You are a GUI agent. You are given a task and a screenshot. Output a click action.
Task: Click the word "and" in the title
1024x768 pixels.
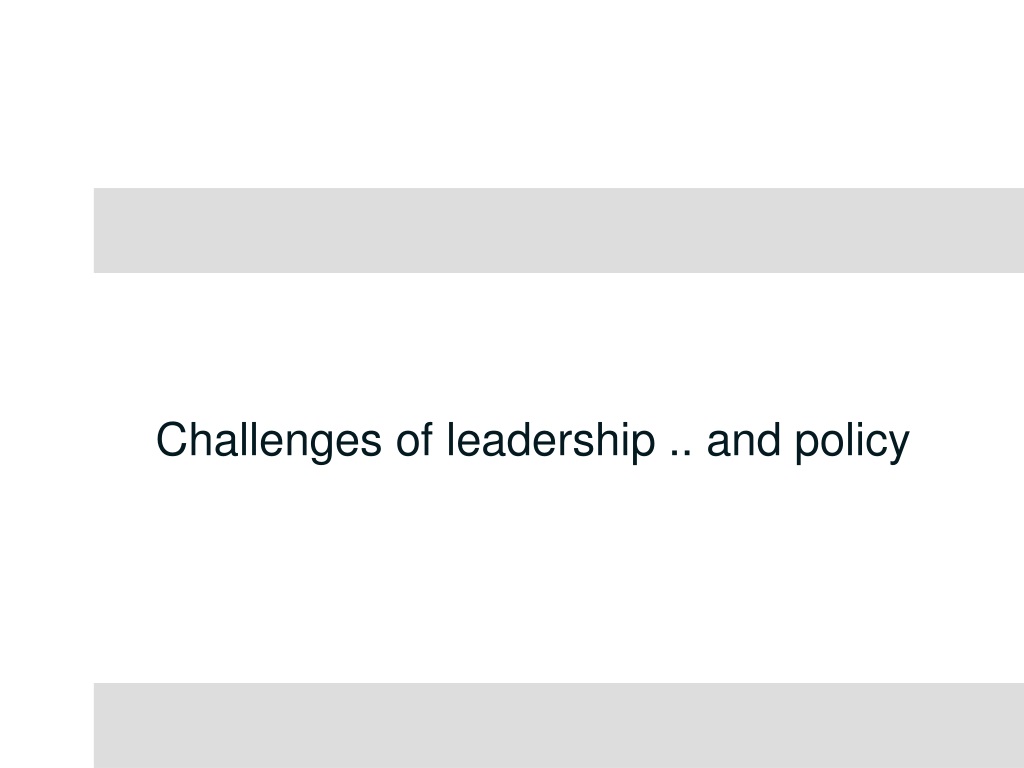(x=744, y=440)
